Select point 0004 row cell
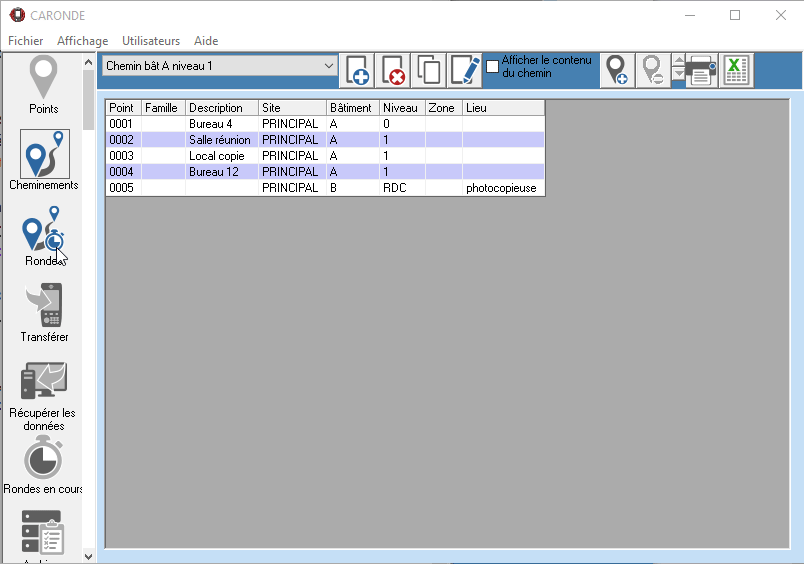Viewport: 804px width, 564px height. point(124,171)
